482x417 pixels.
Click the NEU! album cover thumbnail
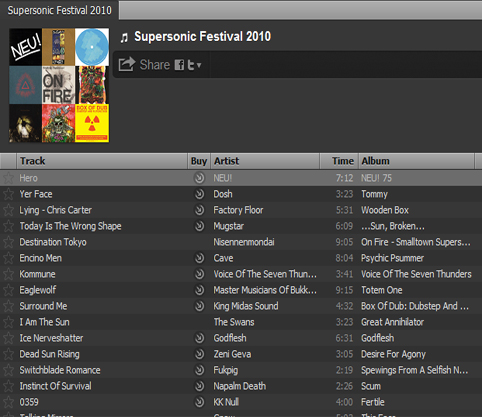click(x=25, y=47)
